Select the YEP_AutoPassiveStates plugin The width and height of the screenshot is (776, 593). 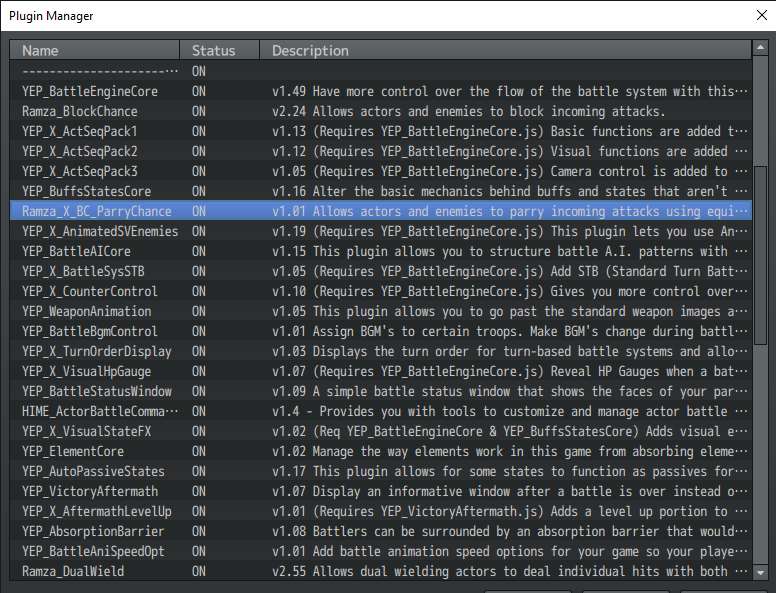[x=381, y=471]
